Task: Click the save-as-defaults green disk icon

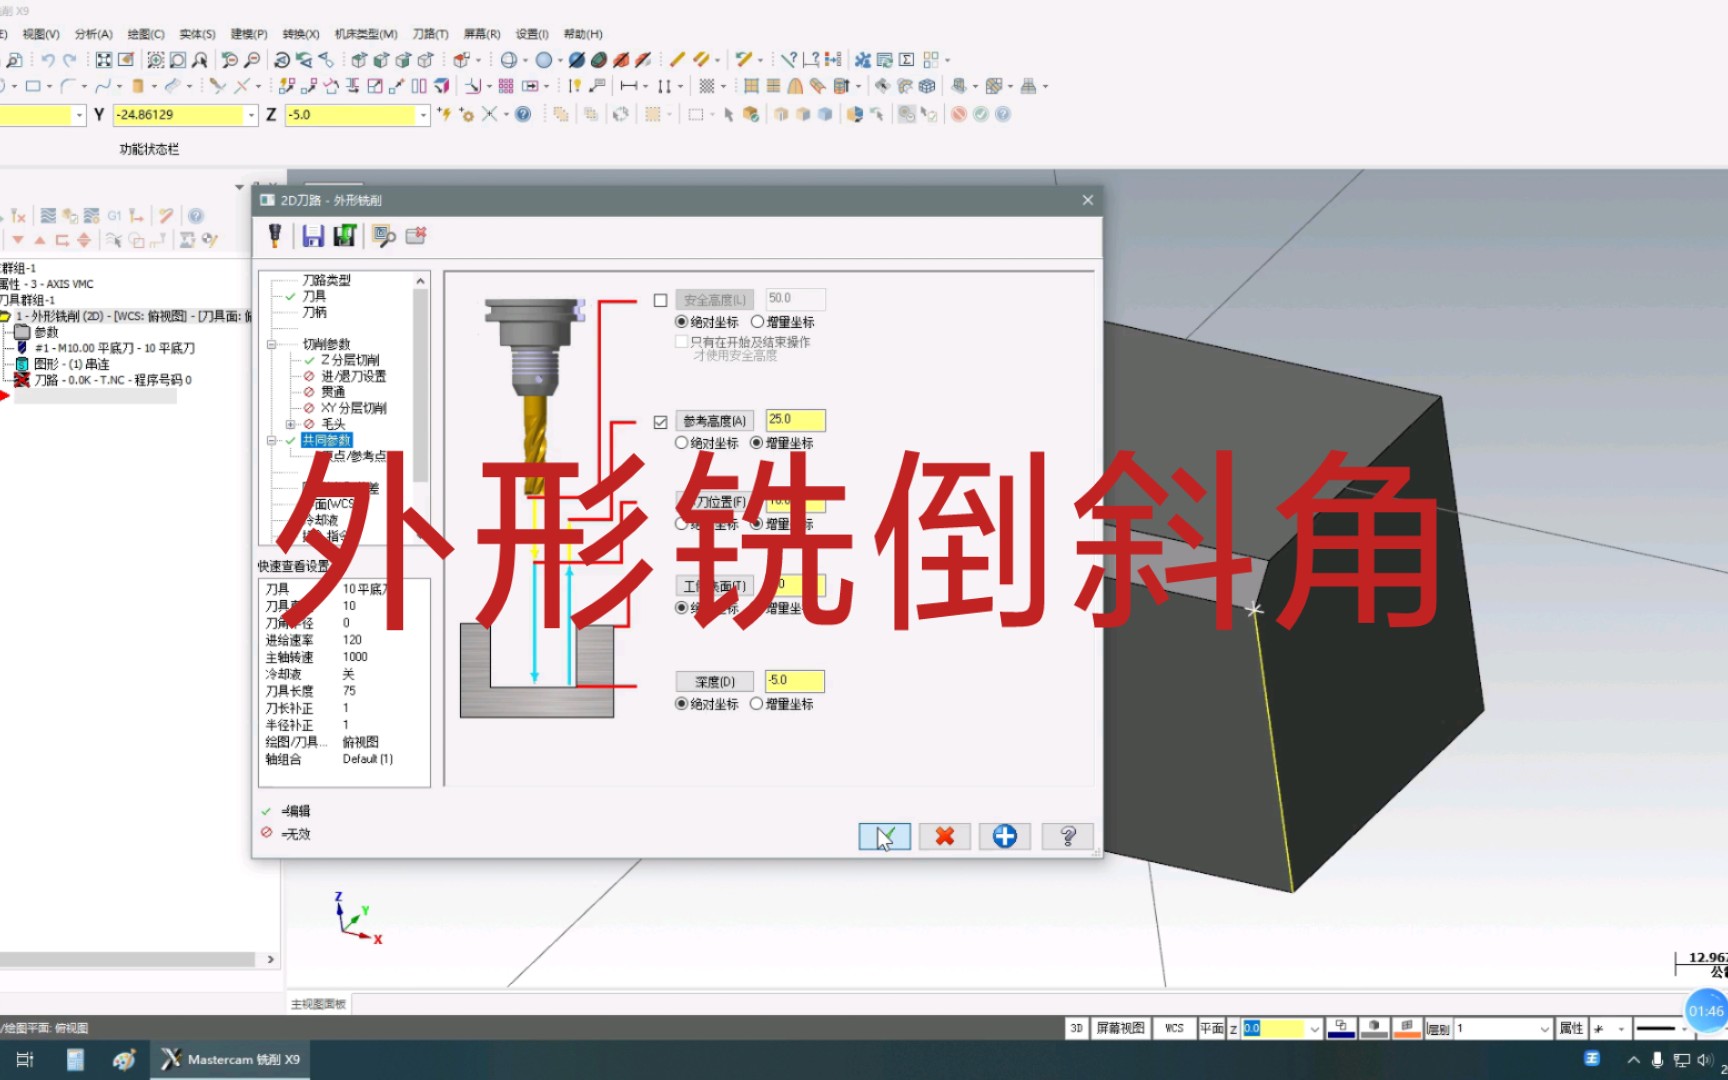Action: 344,235
